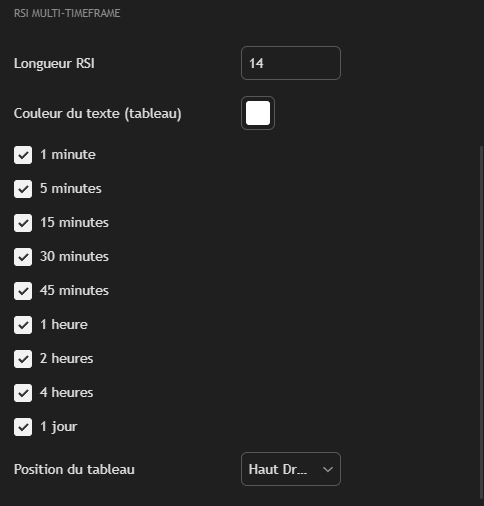Uncheck the 30 minutes checkbox
The width and height of the screenshot is (484, 506).
click(x=23, y=257)
